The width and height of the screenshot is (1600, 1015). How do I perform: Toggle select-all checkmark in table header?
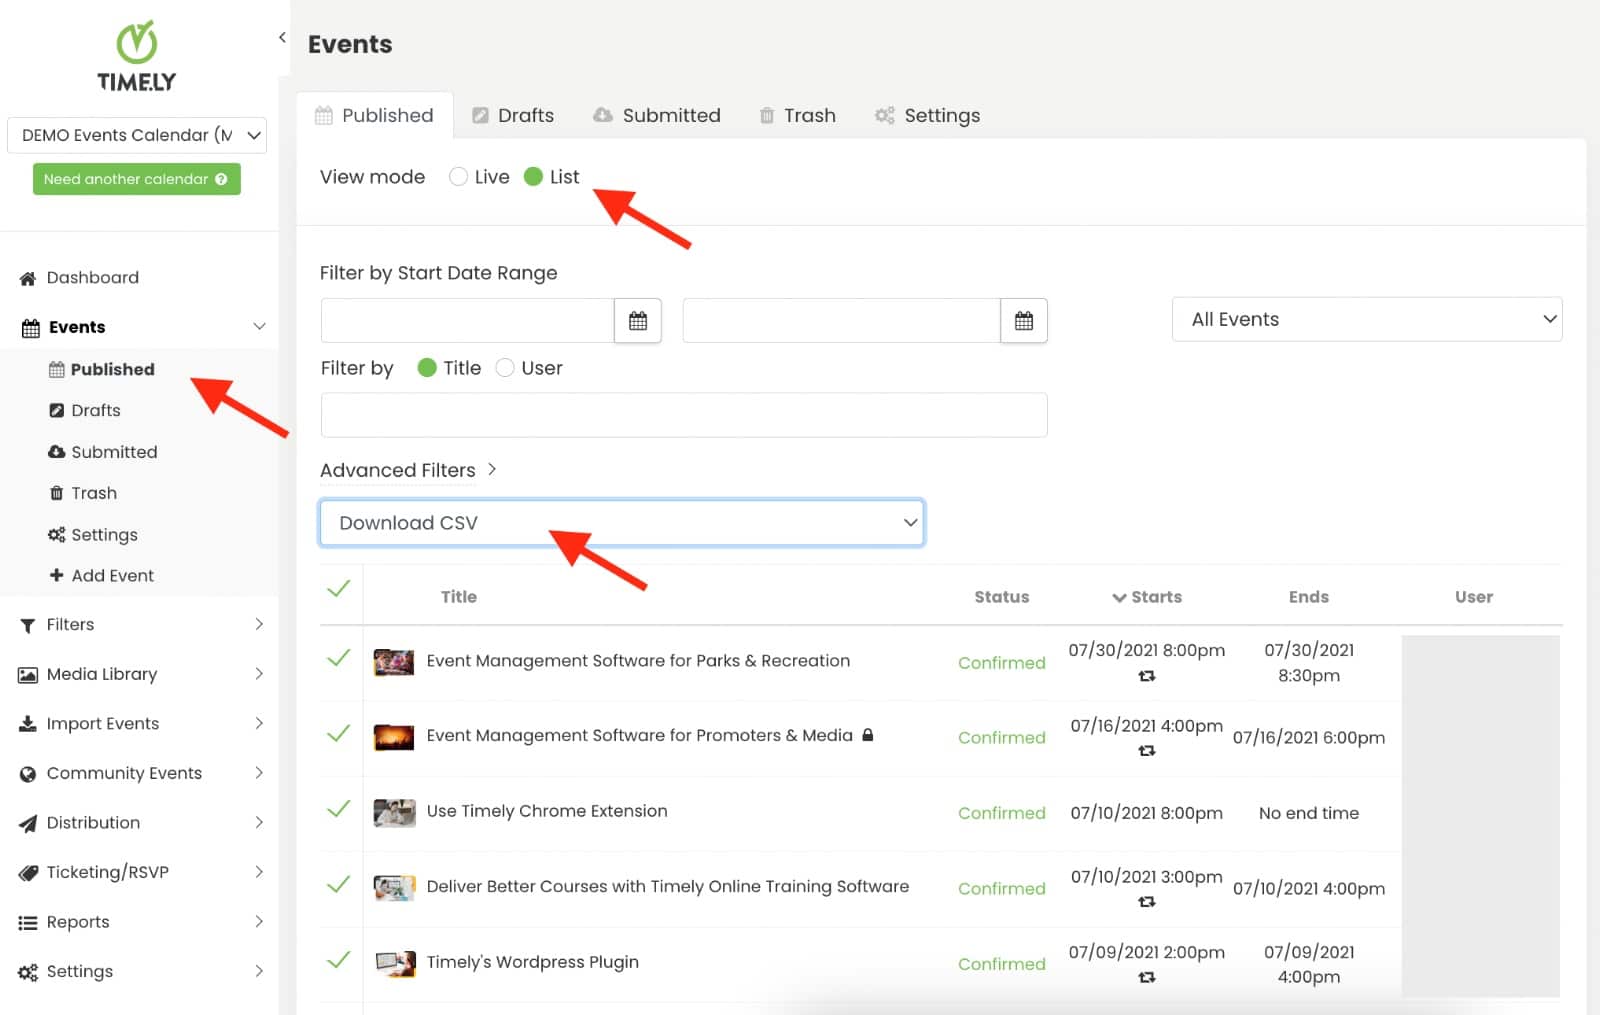(339, 589)
